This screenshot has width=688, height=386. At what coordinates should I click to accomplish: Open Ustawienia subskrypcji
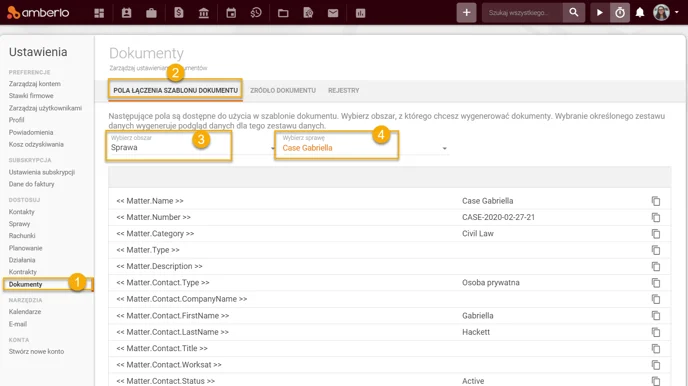coord(42,172)
